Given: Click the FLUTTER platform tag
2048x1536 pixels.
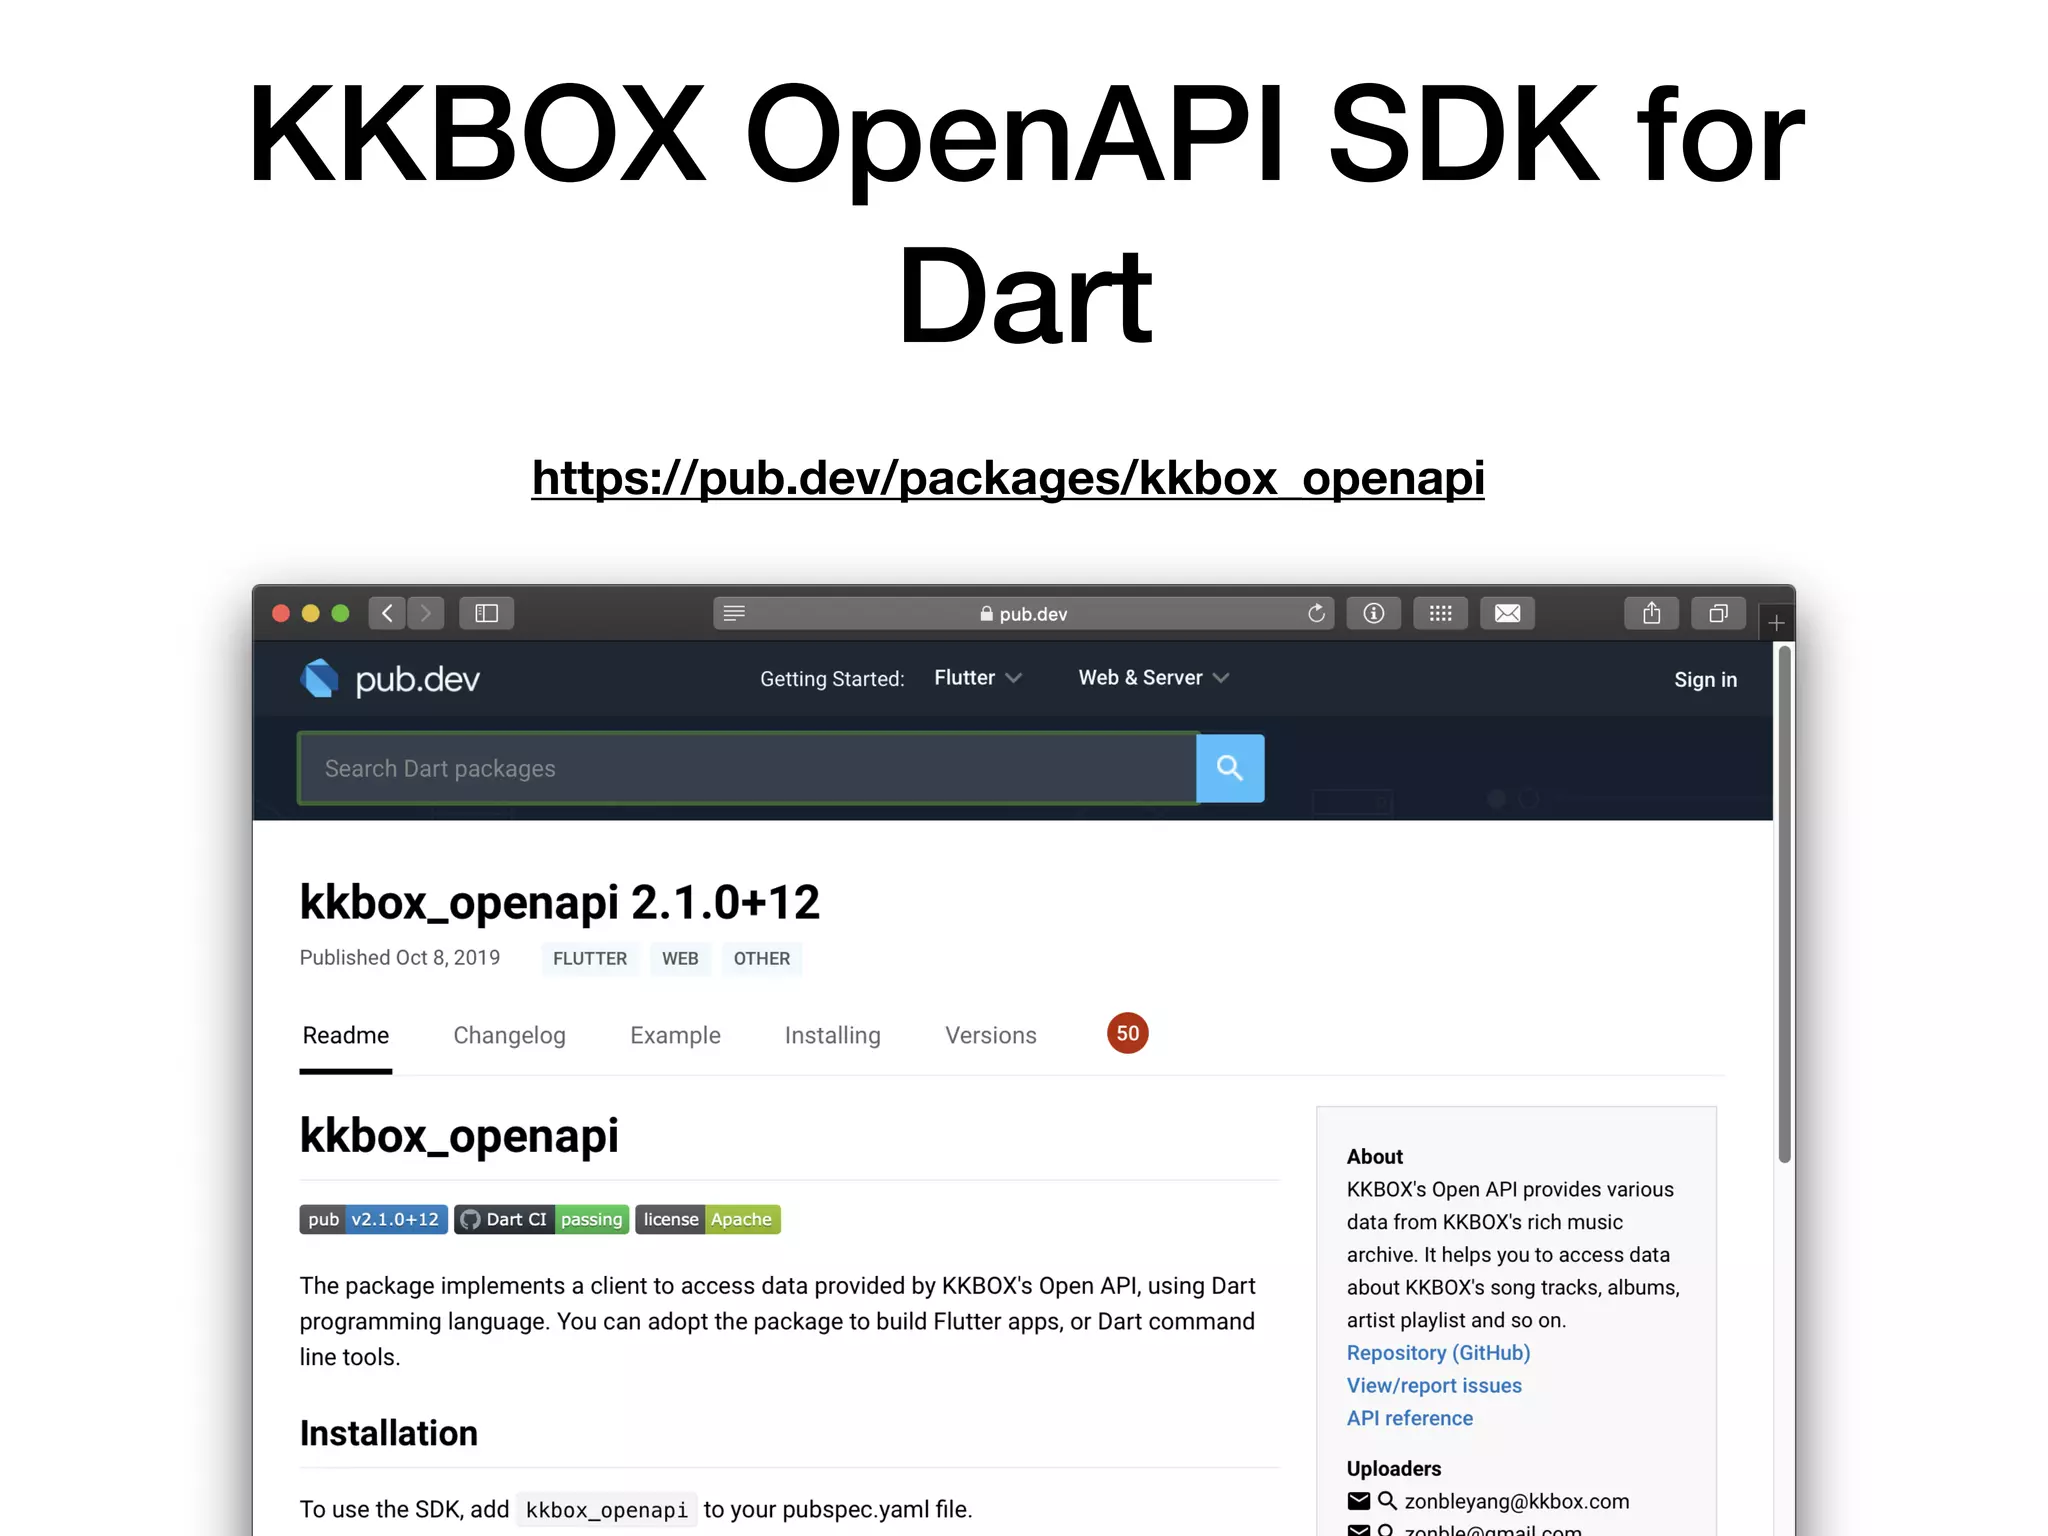Looking at the screenshot, I should (590, 958).
